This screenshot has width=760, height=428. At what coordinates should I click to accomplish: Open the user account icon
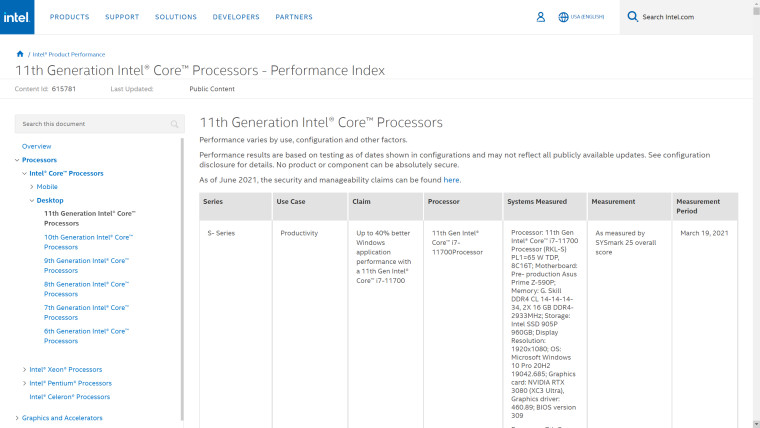point(540,17)
